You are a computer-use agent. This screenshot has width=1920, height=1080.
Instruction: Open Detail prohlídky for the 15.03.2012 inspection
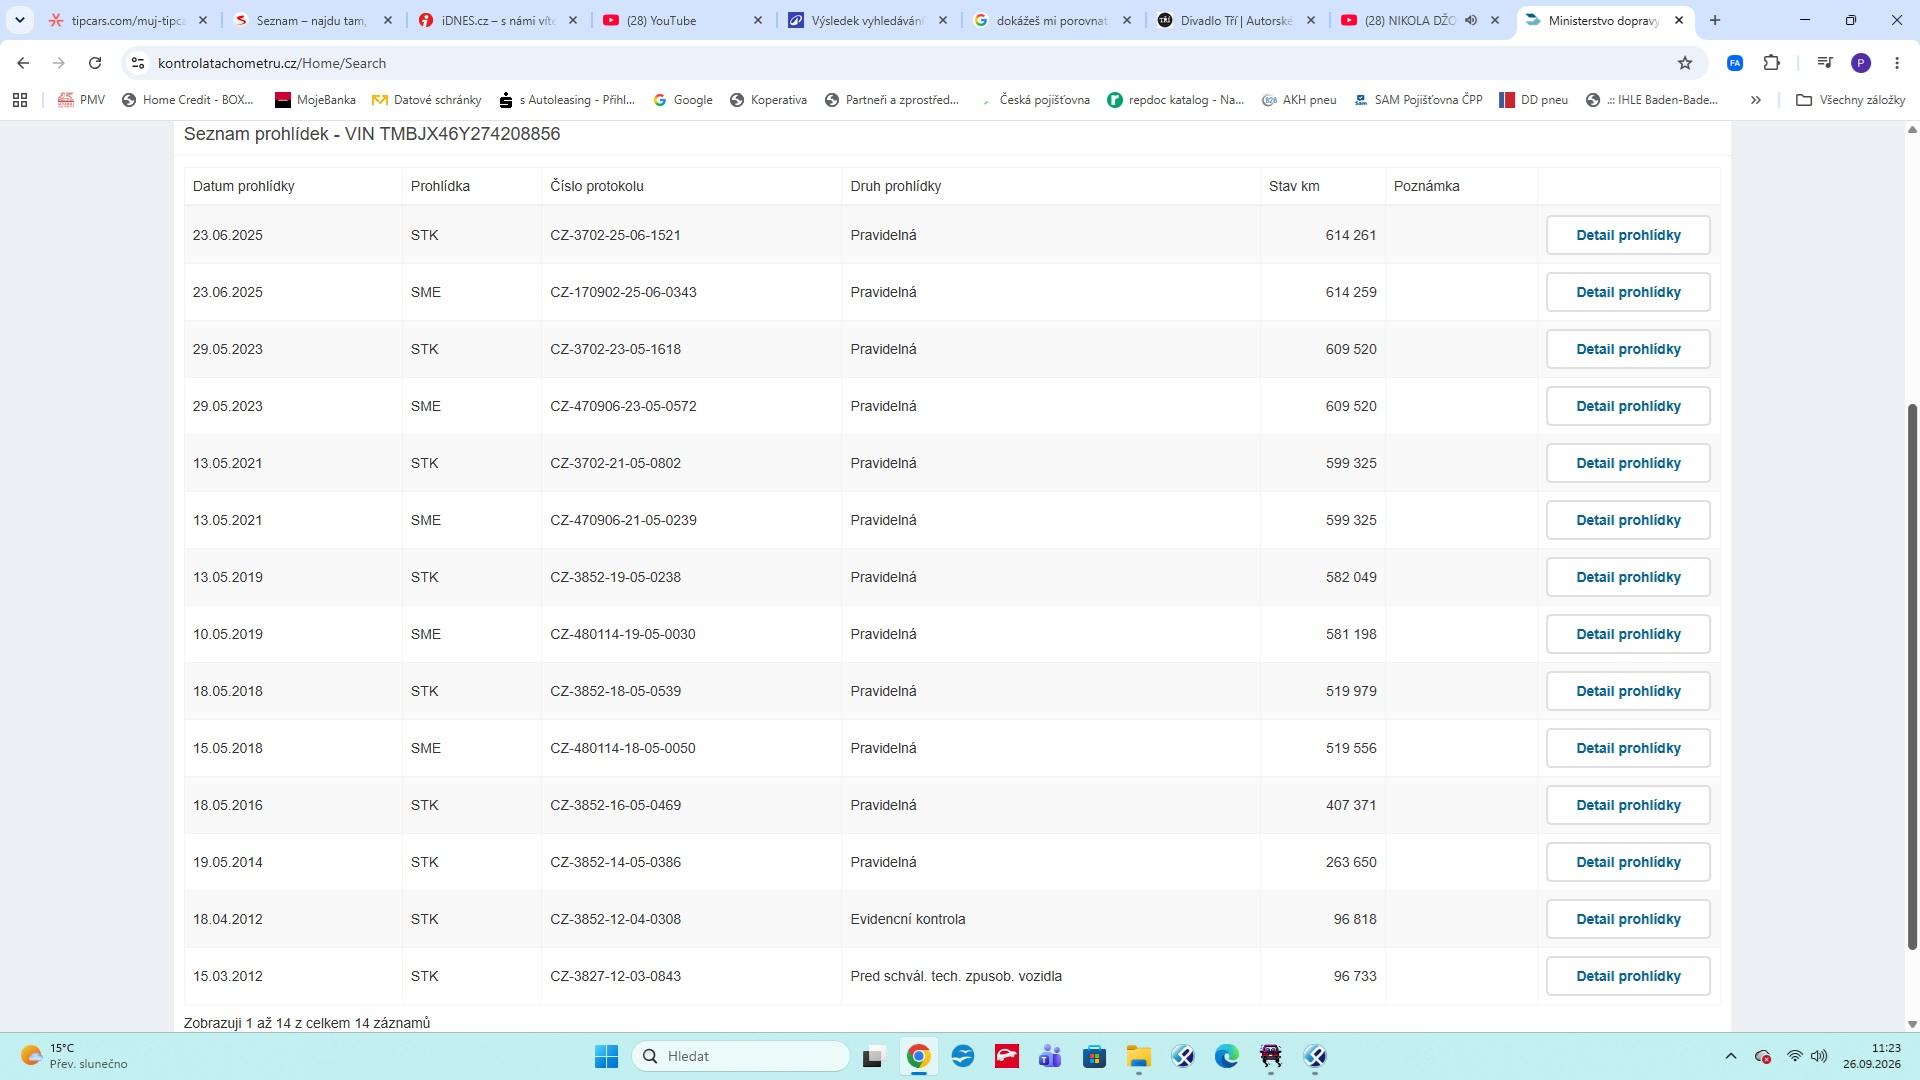[x=1628, y=976]
